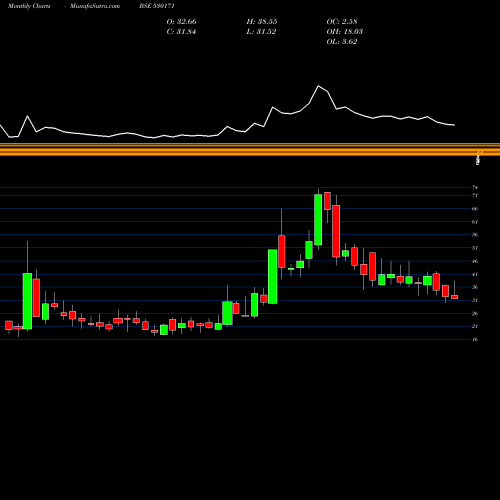Click the price axis label '61'
The height and width of the screenshot is (500, 500).
point(475,222)
